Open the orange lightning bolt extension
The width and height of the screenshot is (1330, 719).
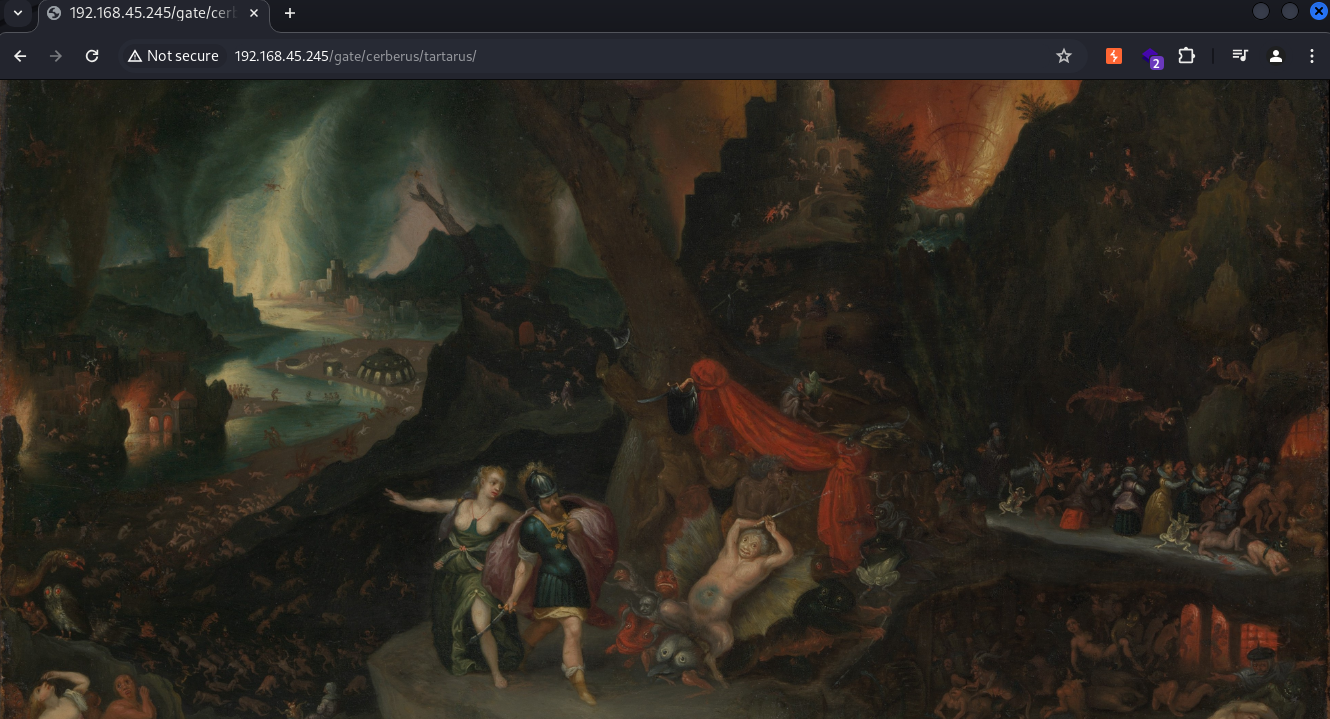(x=1114, y=56)
